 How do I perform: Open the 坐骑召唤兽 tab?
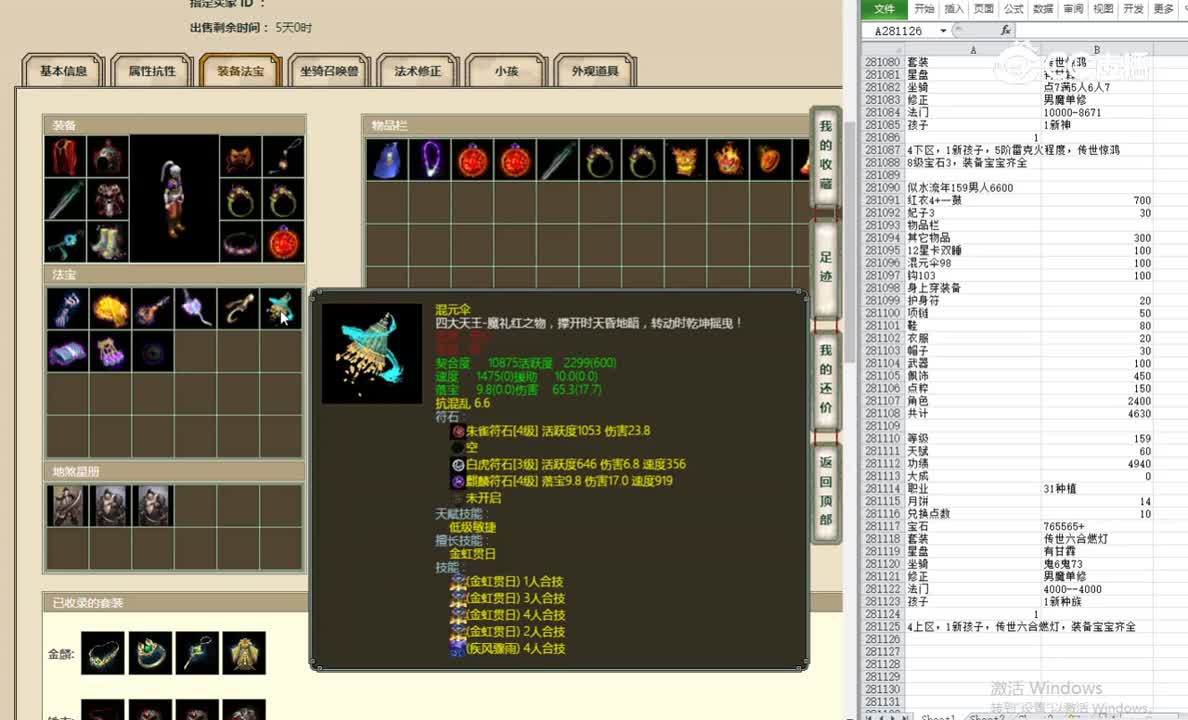pos(330,70)
